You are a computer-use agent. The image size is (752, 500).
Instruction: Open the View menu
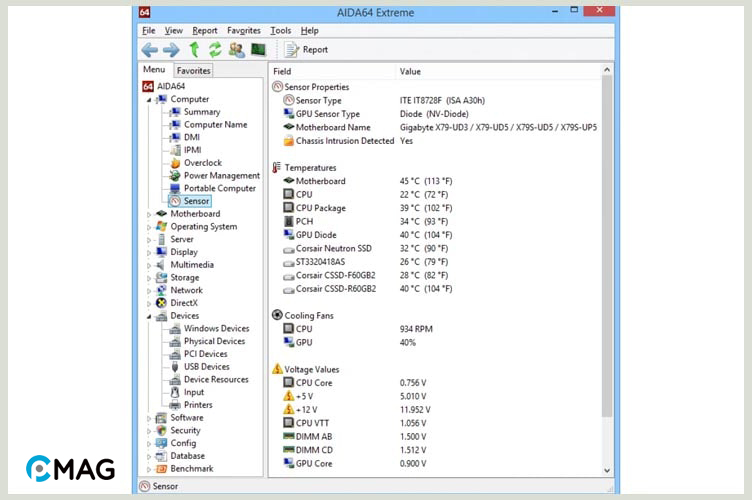(174, 31)
